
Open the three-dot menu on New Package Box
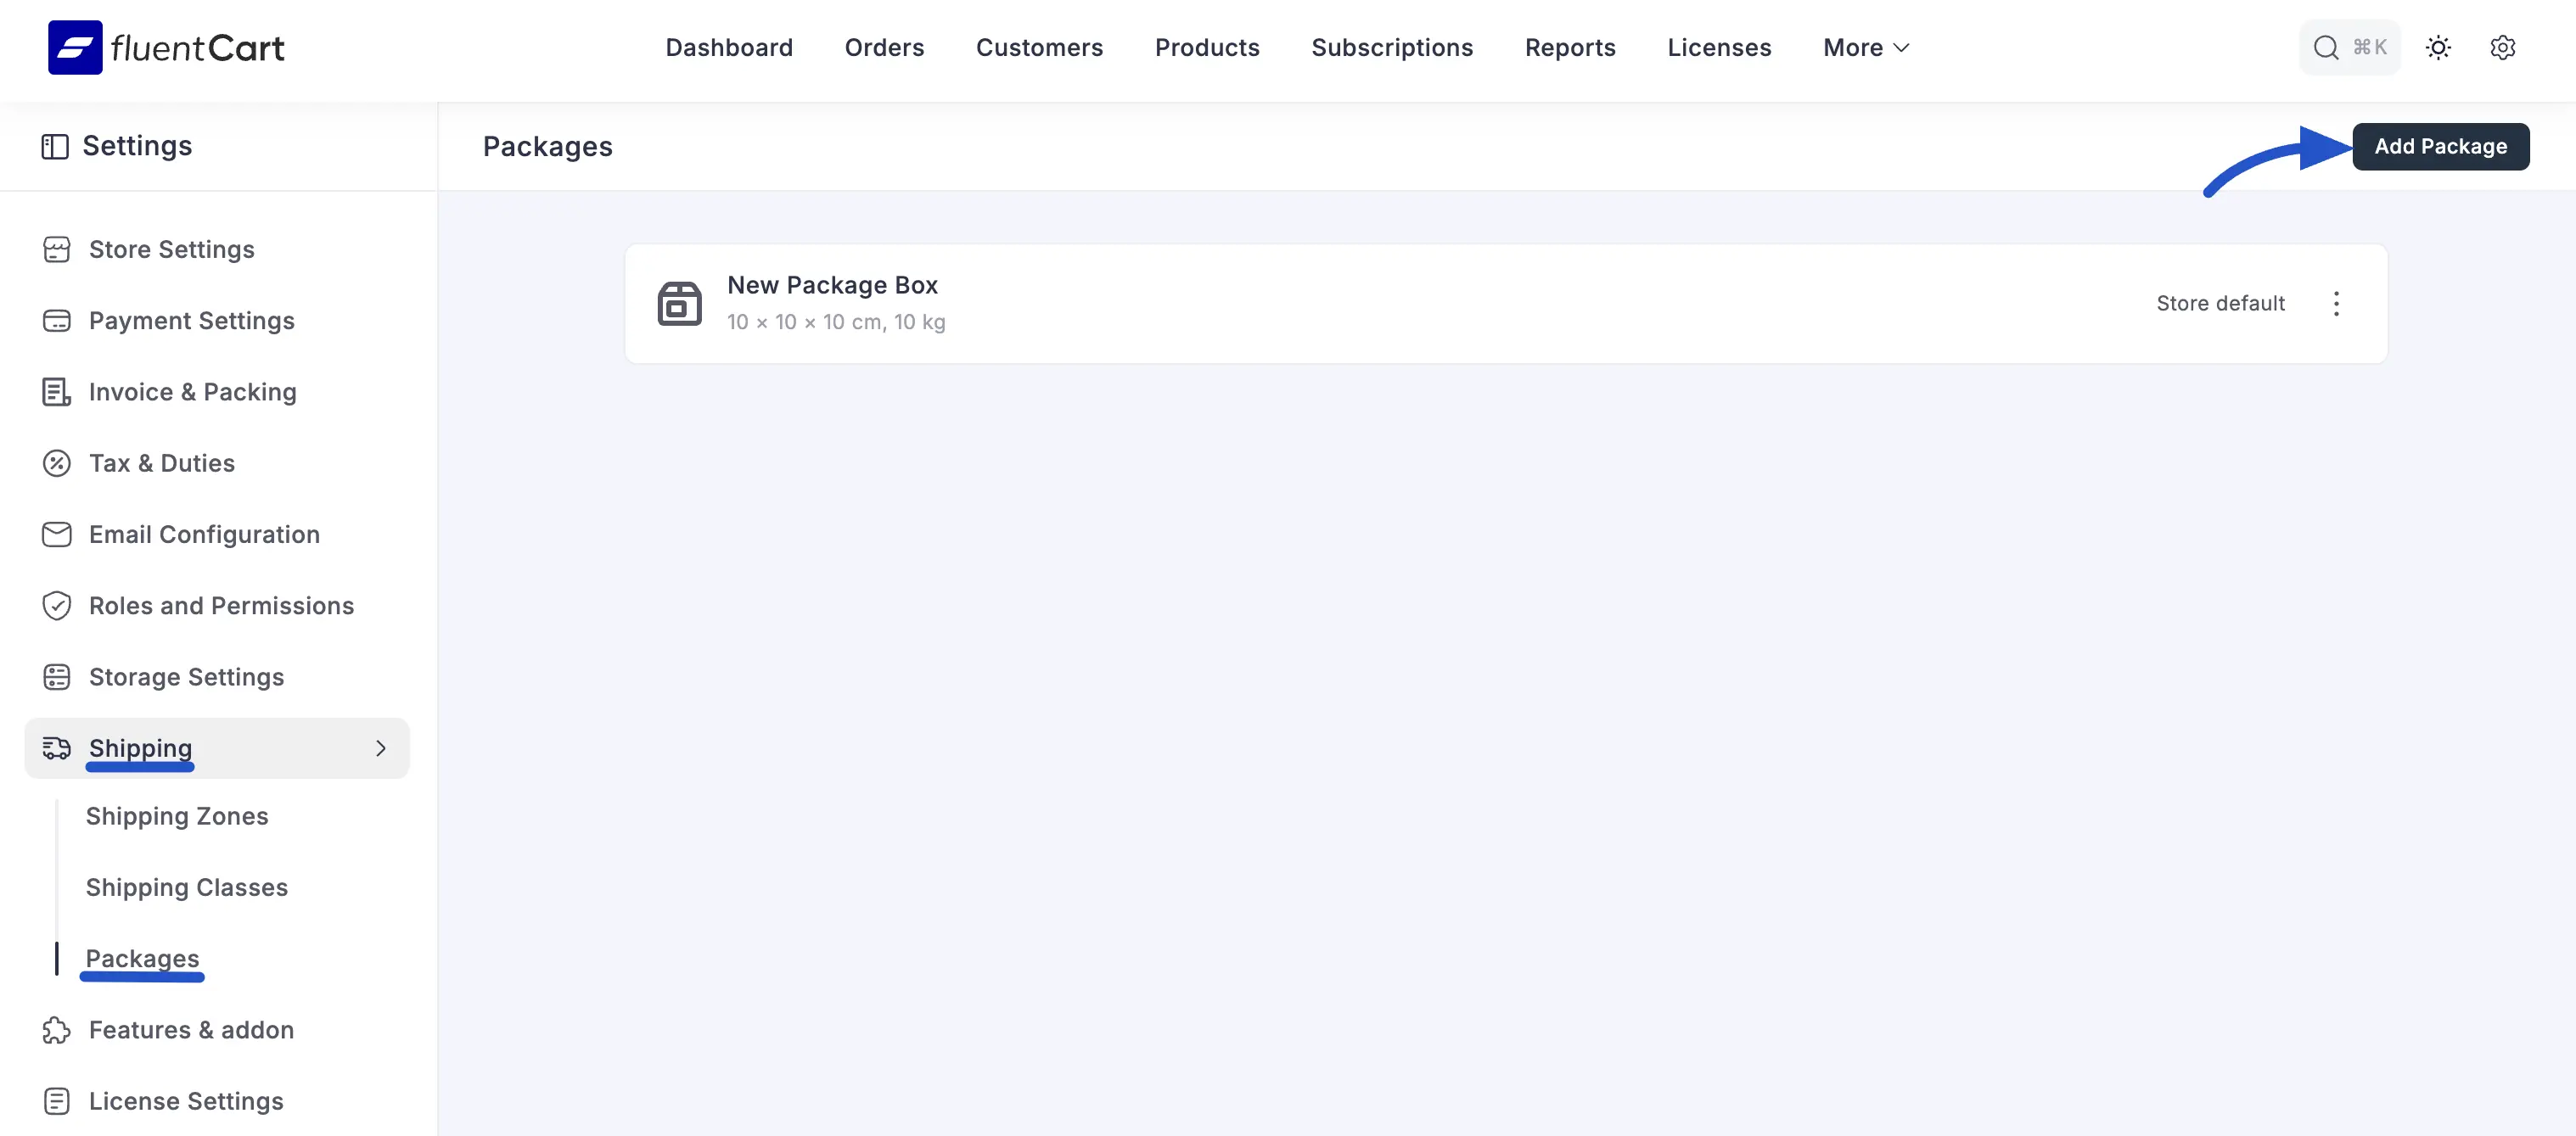2337,303
